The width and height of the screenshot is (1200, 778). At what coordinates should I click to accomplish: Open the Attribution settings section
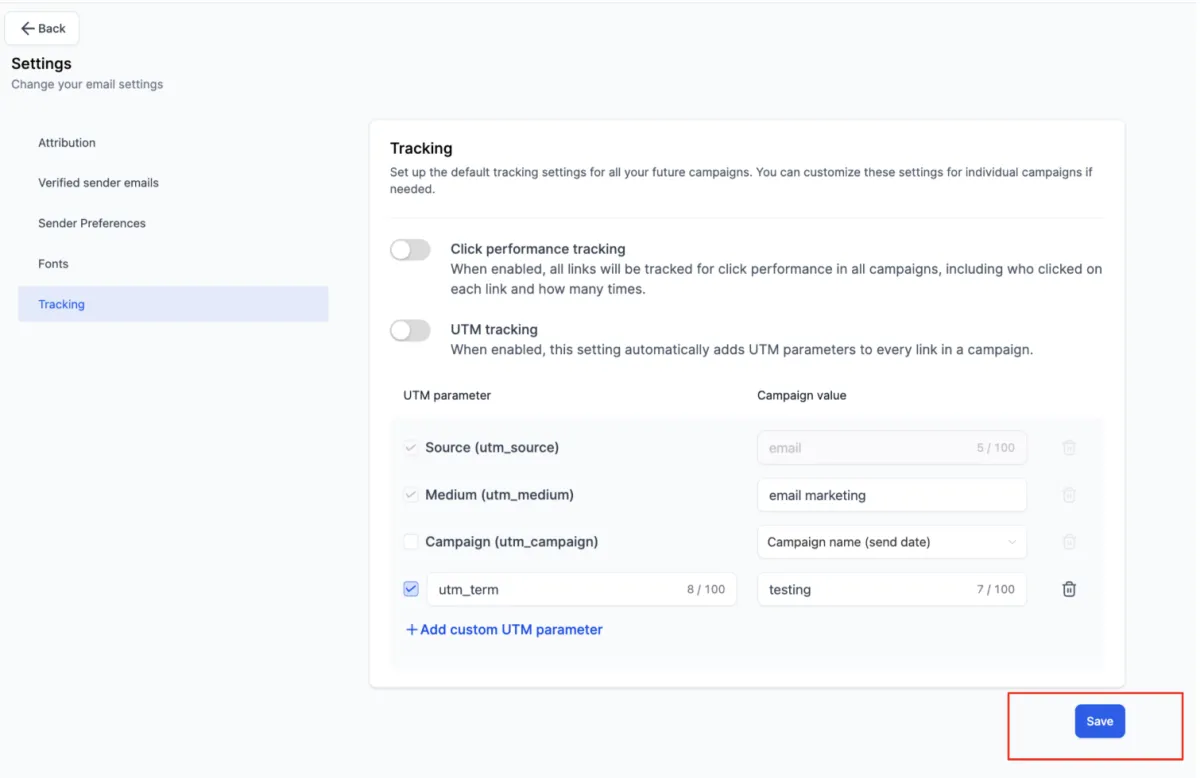click(x=67, y=143)
